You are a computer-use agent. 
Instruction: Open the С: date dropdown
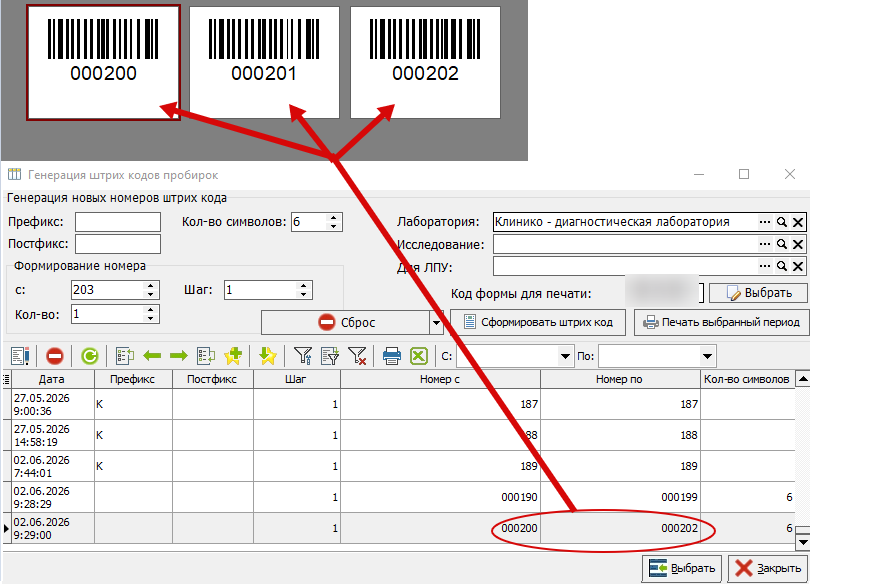[565, 356]
